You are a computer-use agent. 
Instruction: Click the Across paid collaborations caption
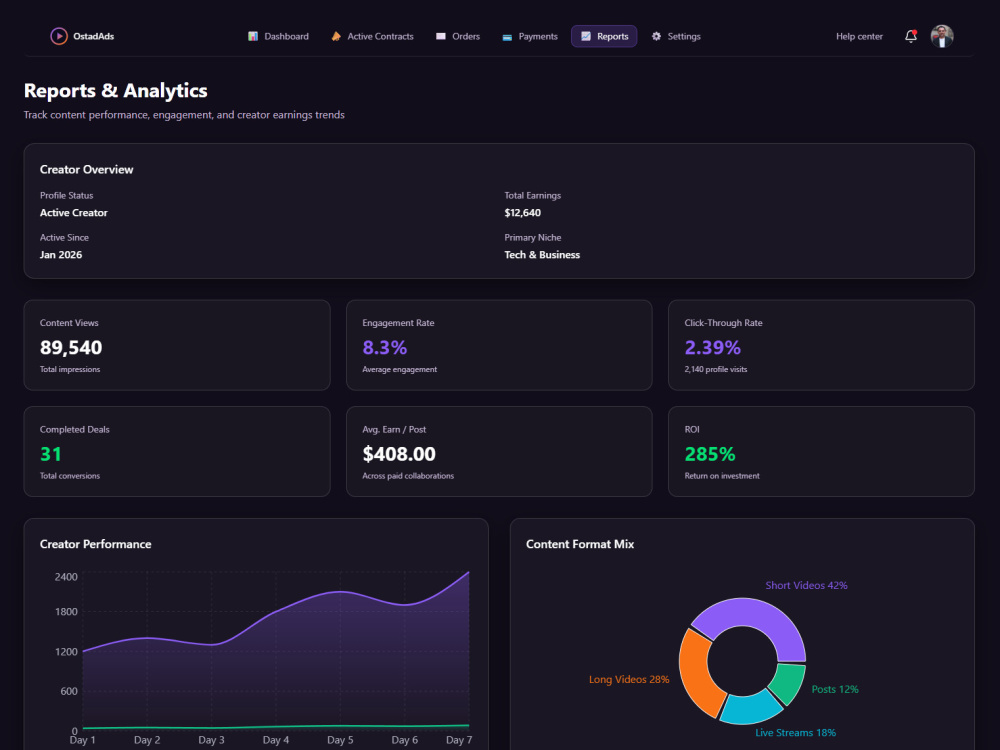click(408, 476)
